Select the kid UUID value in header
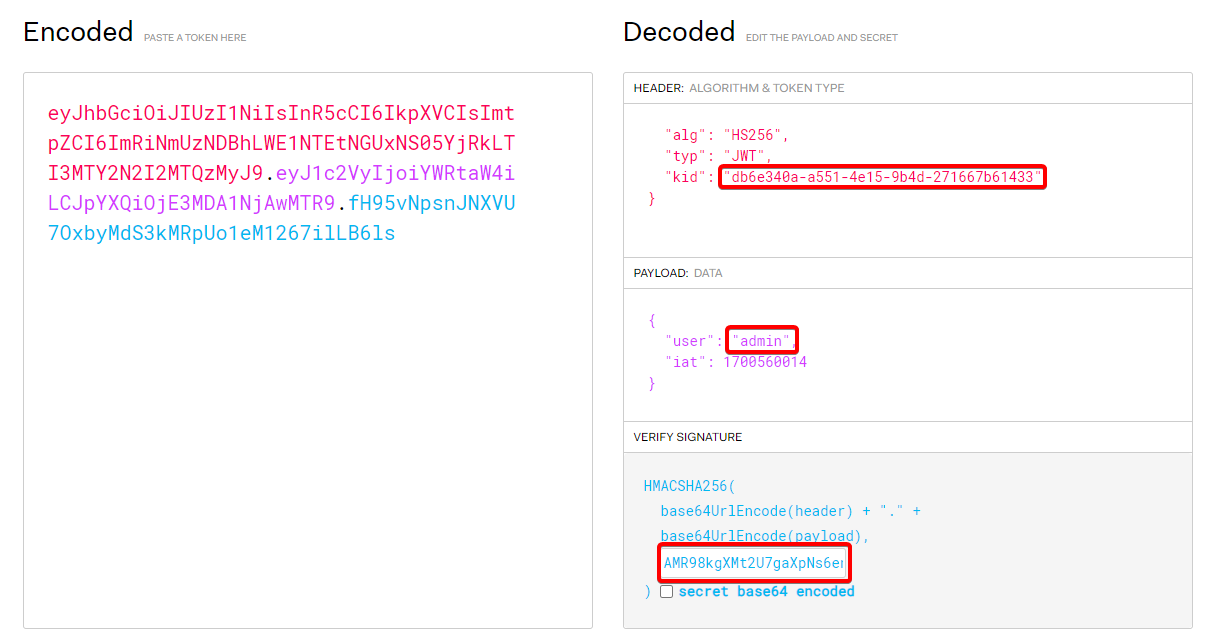The image size is (1217, 635). (882, 178)
